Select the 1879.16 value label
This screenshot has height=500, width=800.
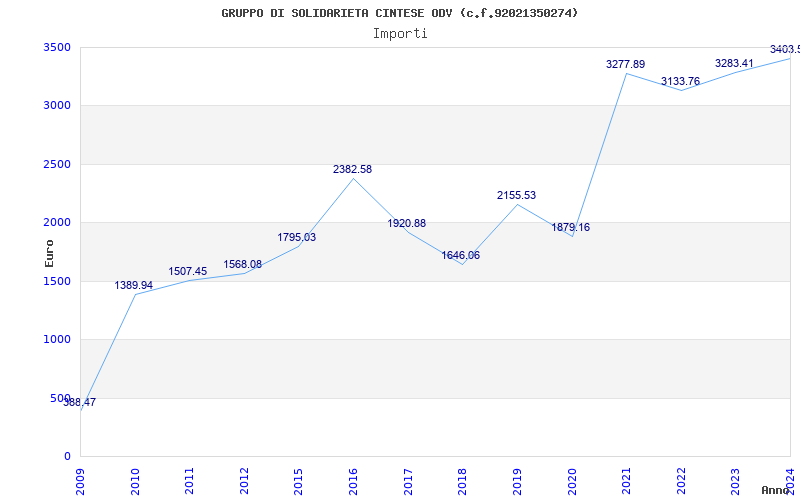point(570,228)
